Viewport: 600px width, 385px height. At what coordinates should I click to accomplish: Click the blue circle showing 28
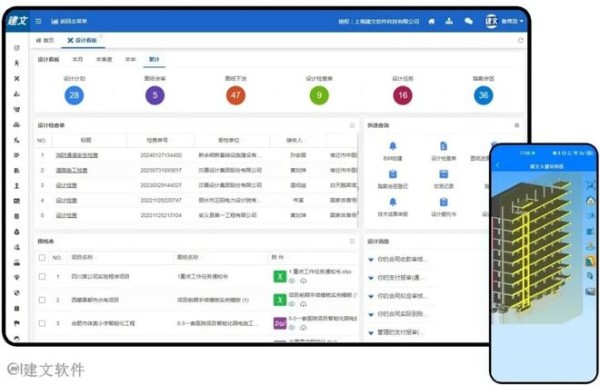[74, 95]
